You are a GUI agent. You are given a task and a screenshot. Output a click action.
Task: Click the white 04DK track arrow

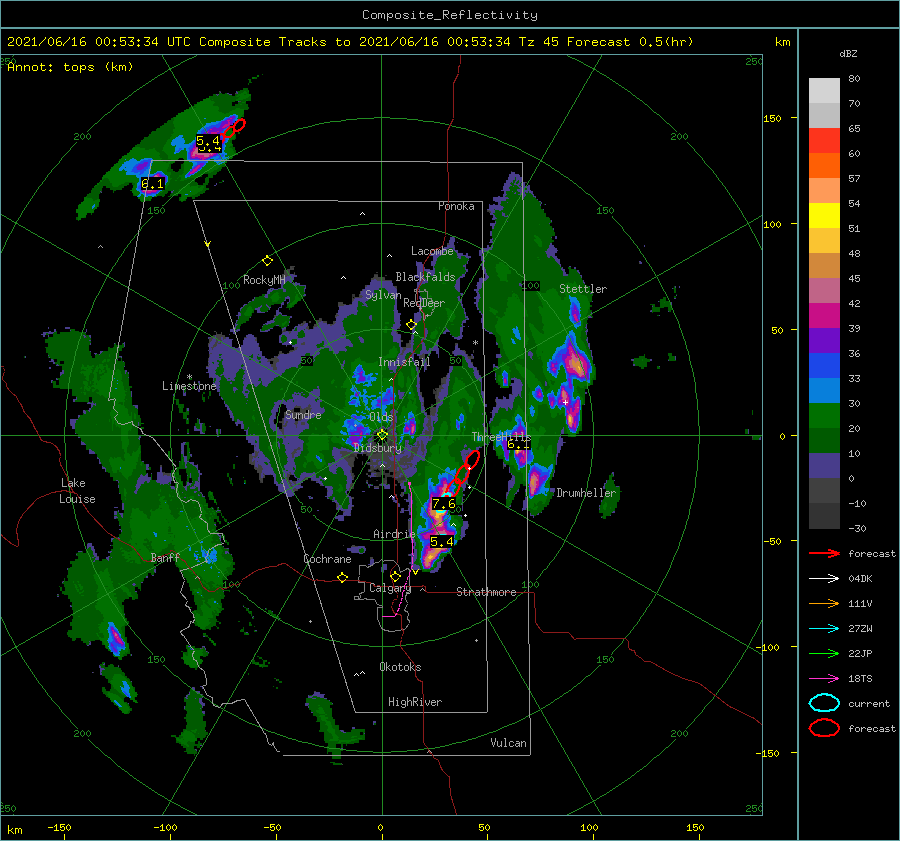click(824, 578)
